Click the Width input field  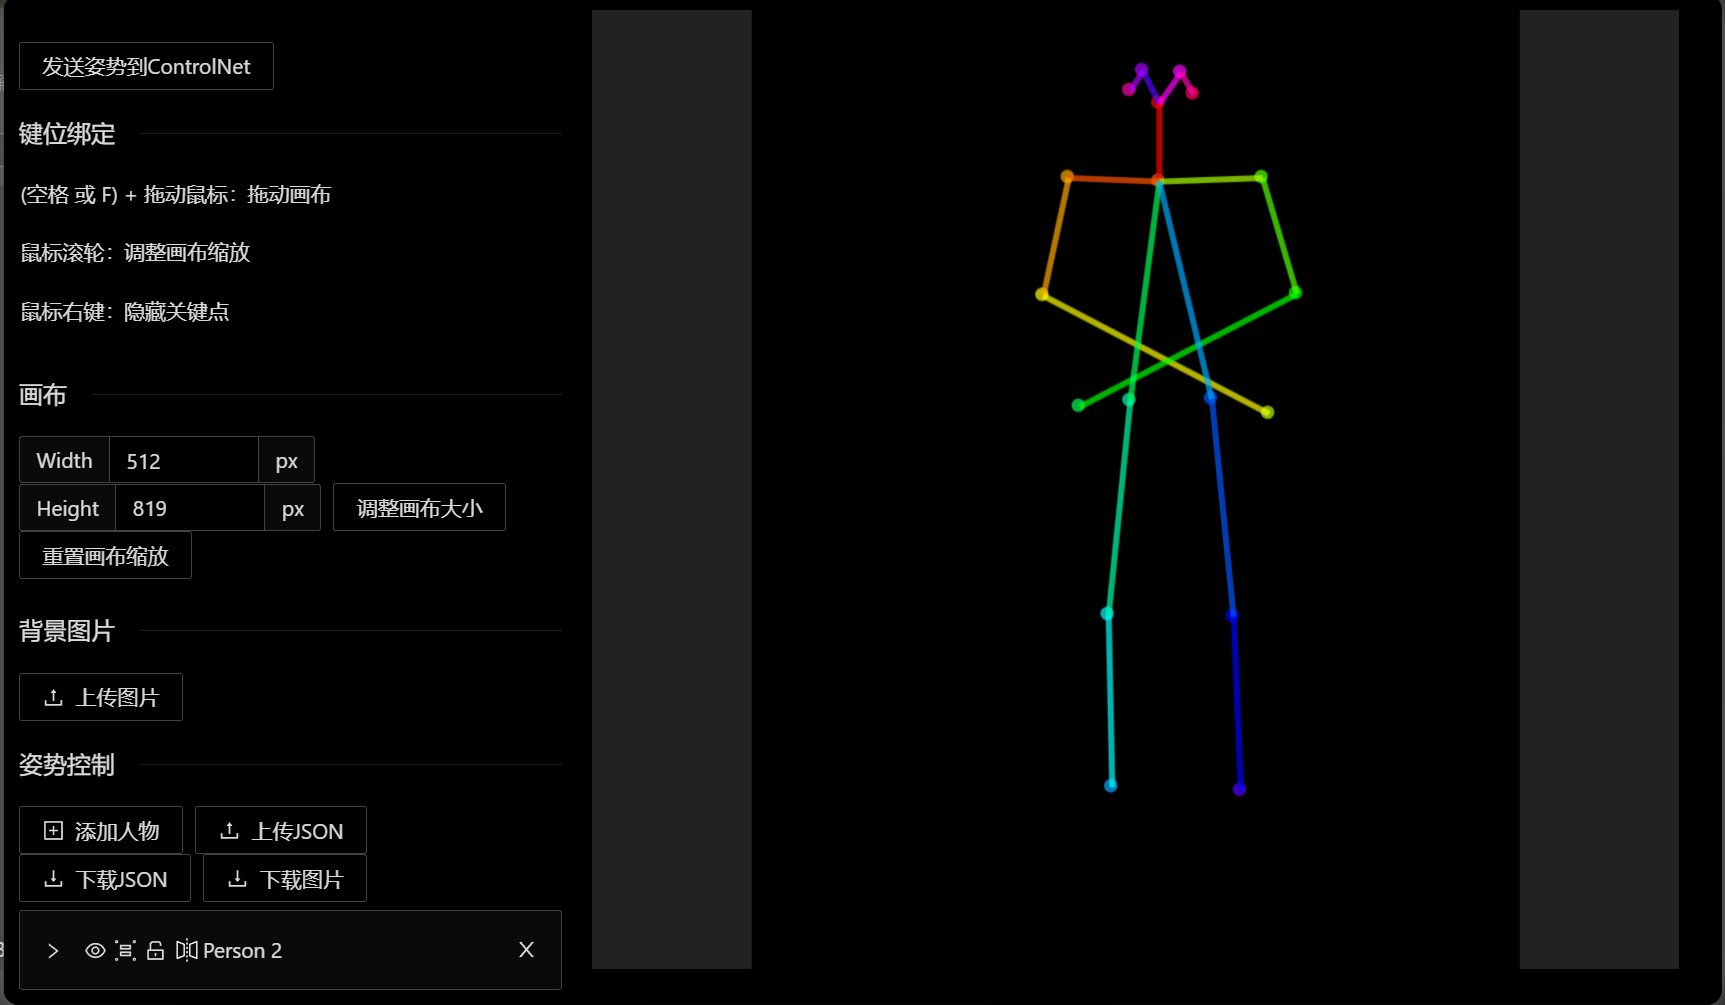point(184,461)
